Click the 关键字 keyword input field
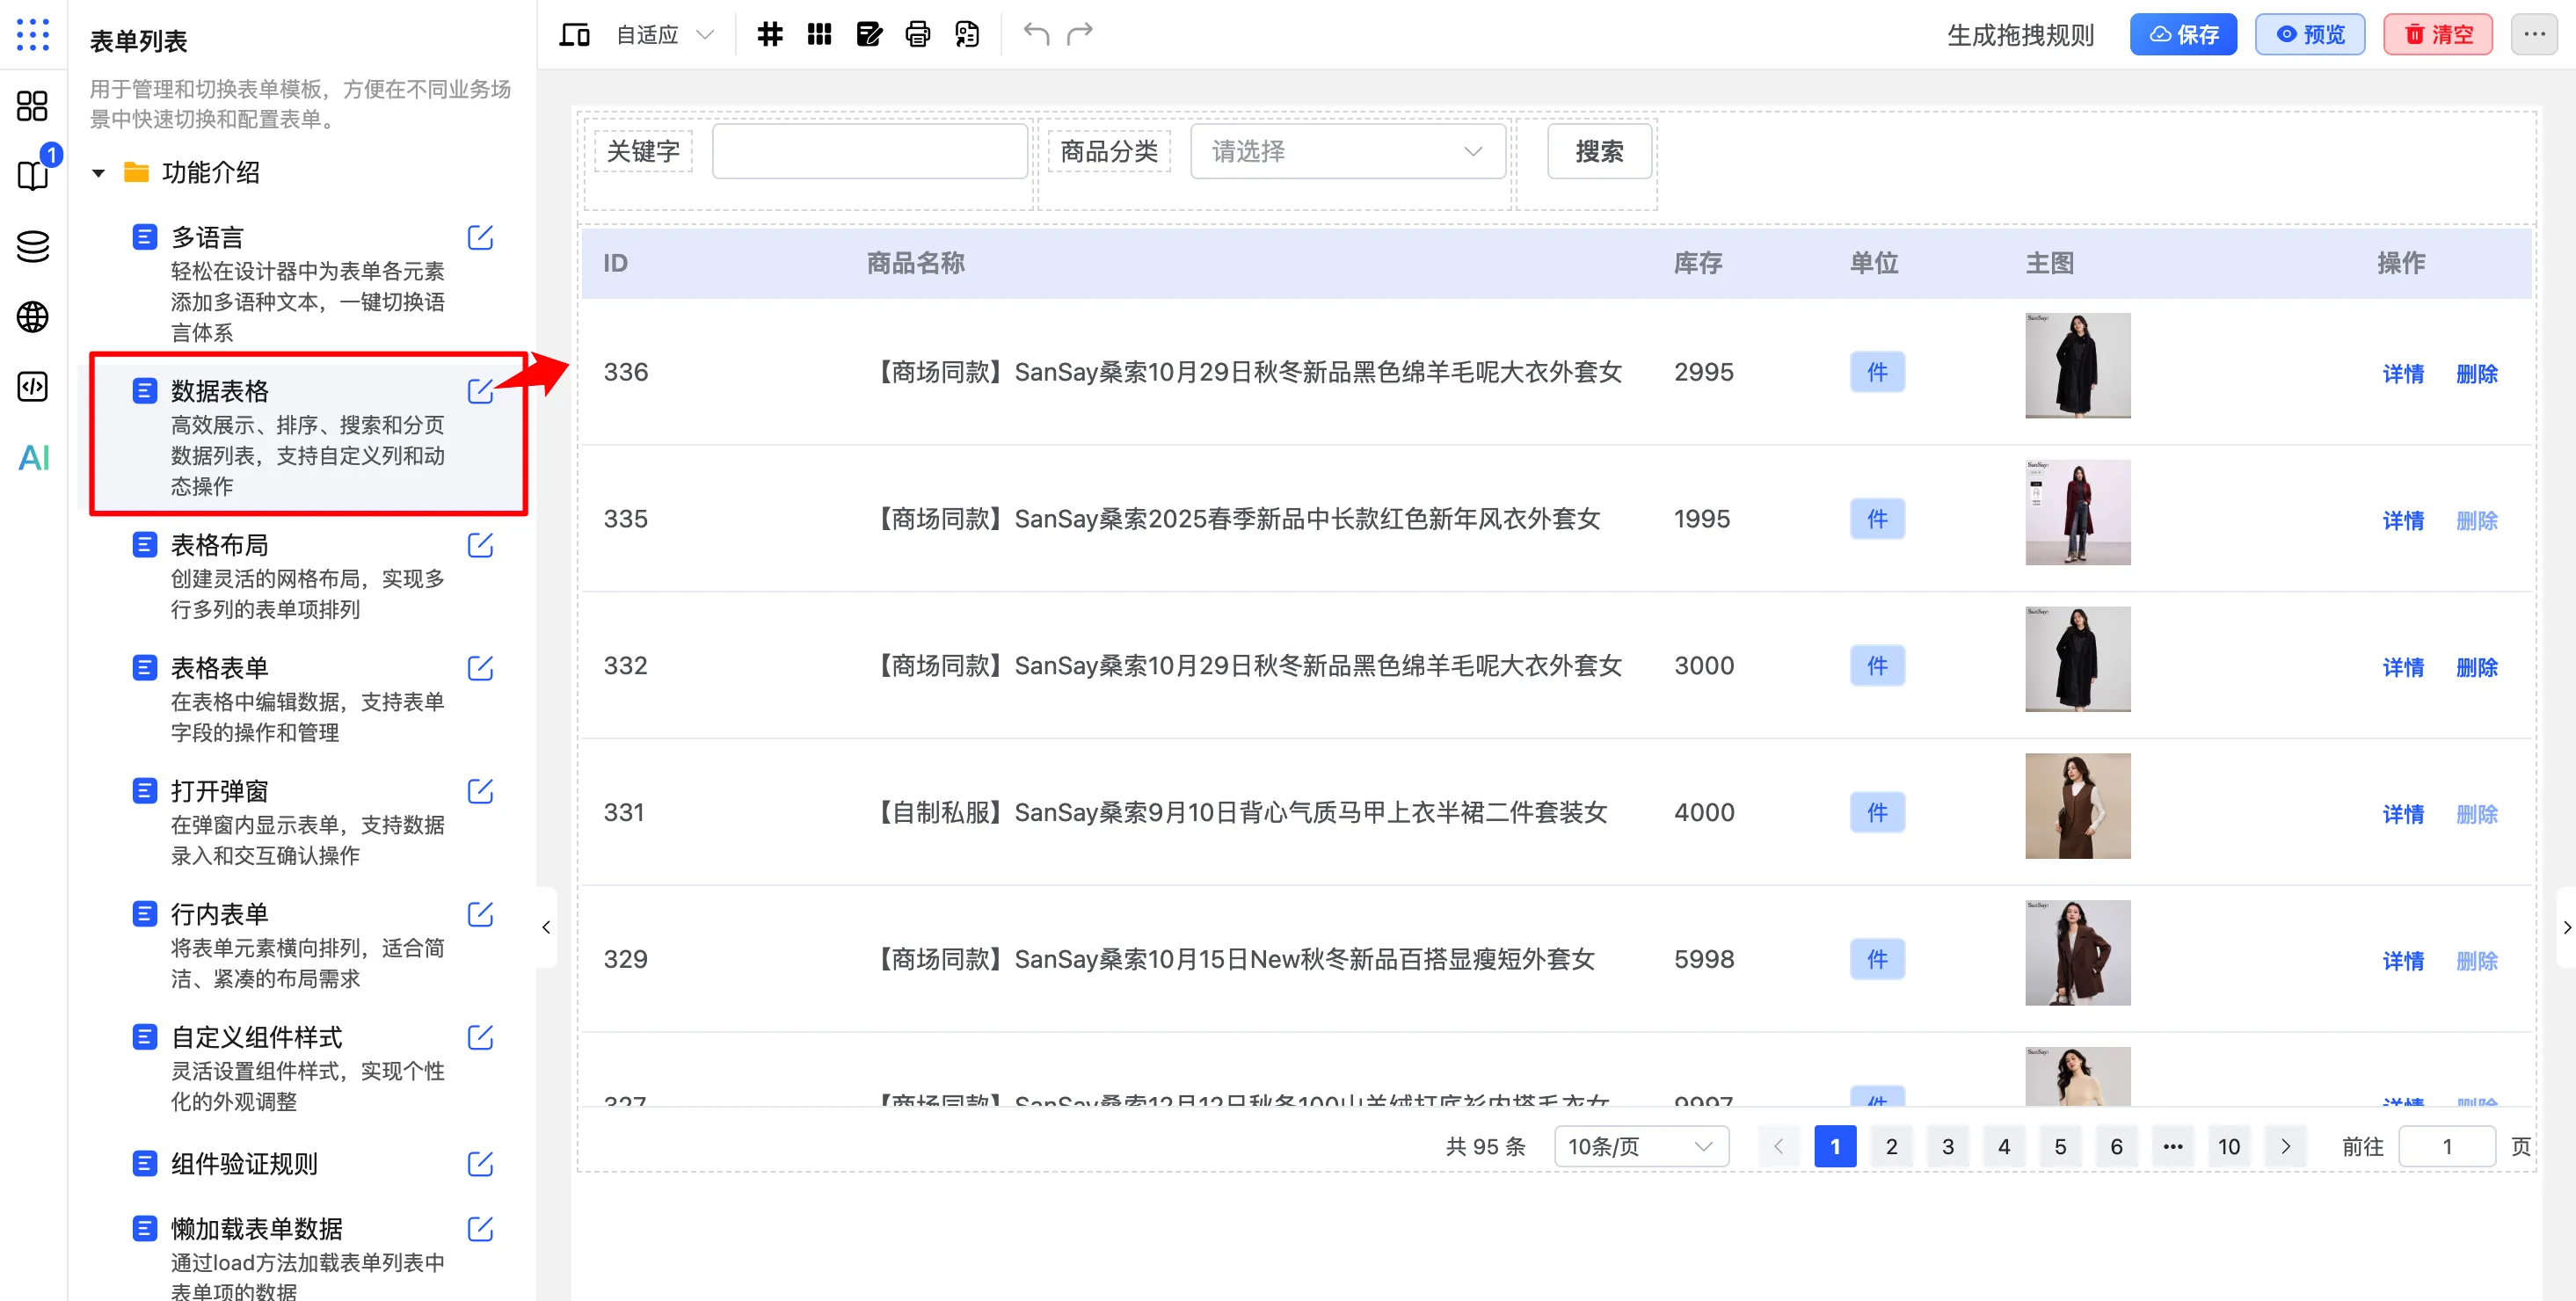 869,150
